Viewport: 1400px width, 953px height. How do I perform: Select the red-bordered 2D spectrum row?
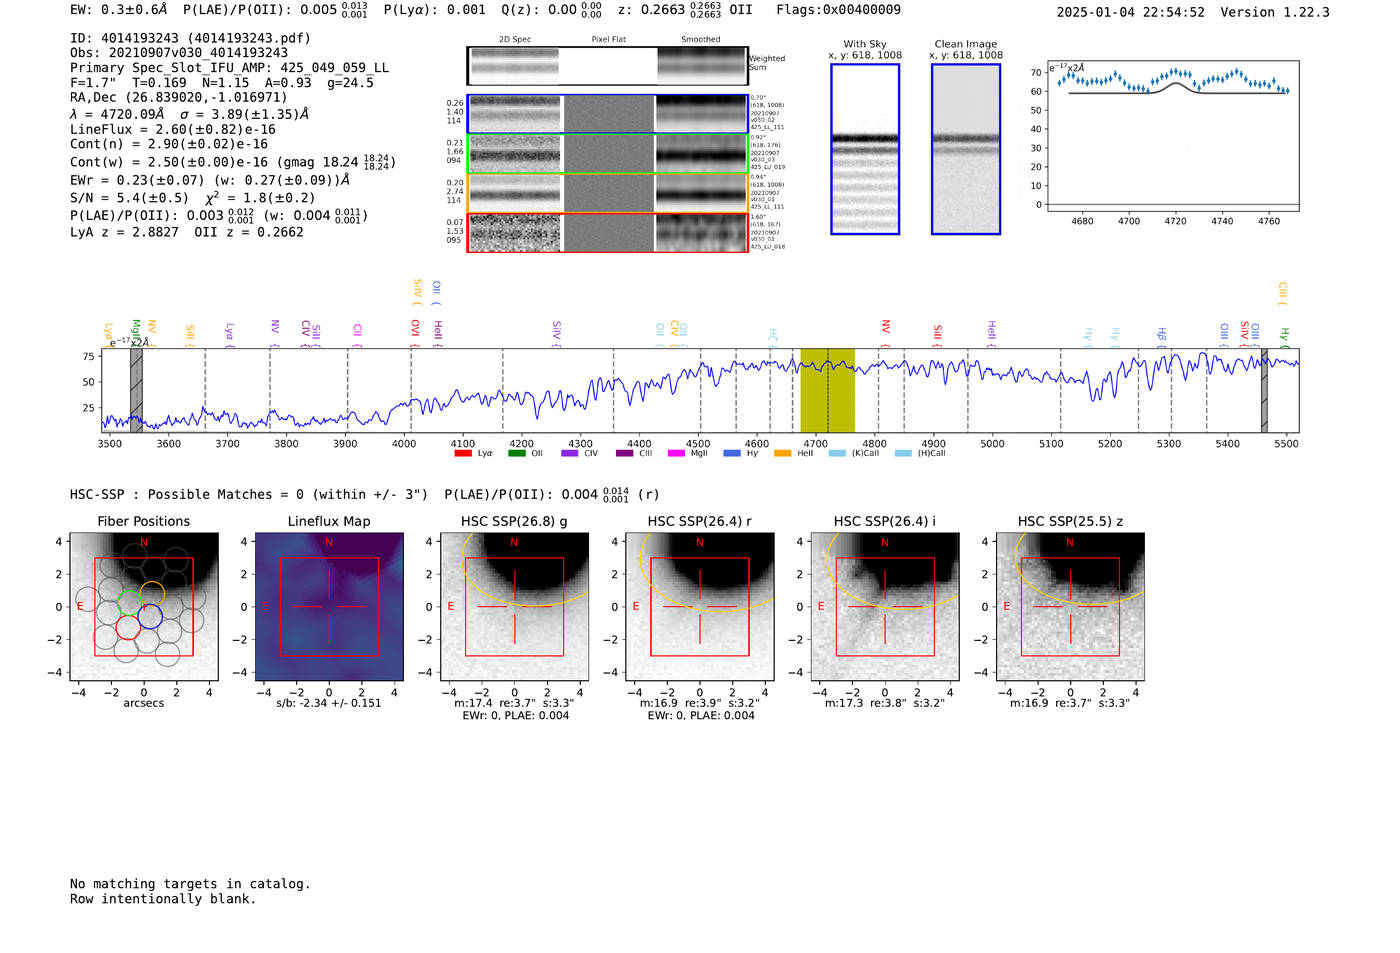608,233
